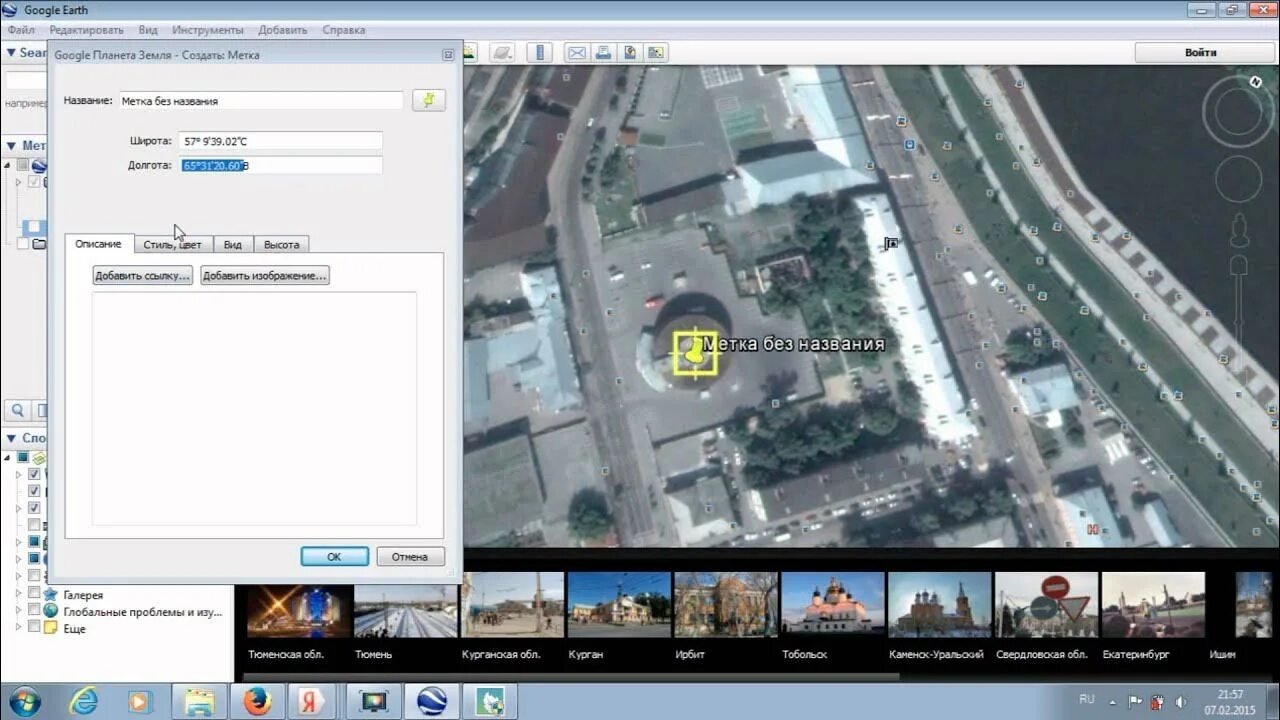1280x720 pixels.
Task: Open the Редактировать menu
Action: point(87,30)
